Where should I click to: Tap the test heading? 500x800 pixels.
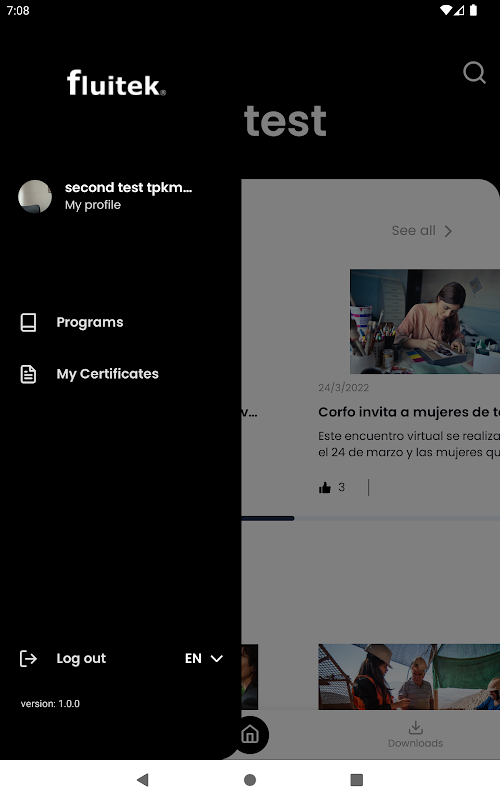[285, 121]
